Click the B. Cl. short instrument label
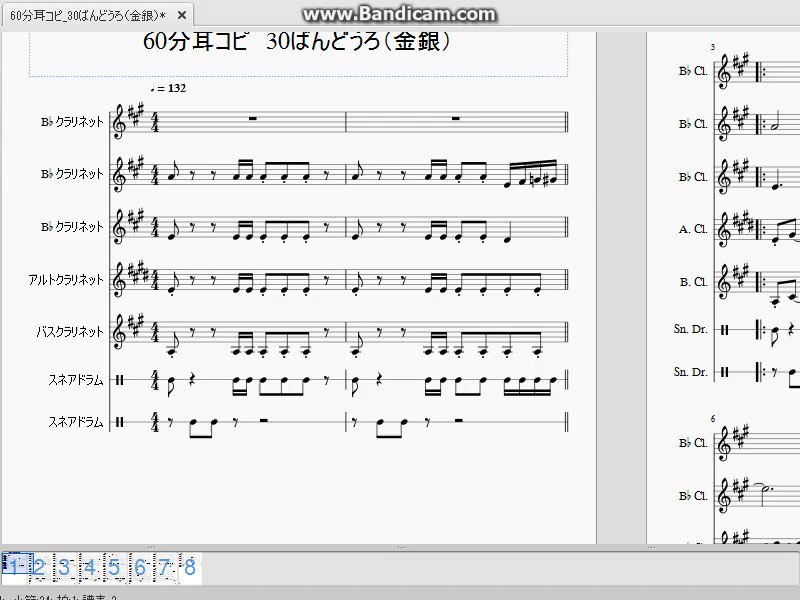This screenshot has height=600, width=800. pyautogui.click(x=693, y=282)
